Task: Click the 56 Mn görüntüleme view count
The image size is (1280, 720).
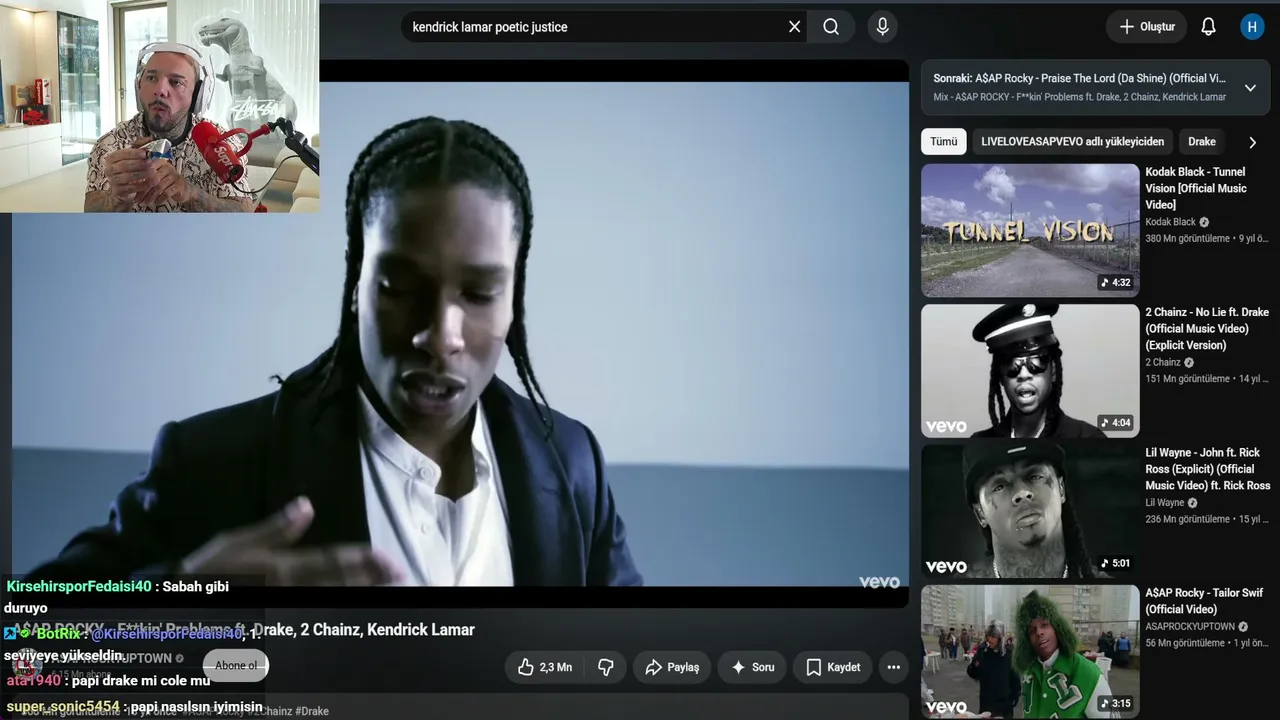Action: (x=1185, y=643)
